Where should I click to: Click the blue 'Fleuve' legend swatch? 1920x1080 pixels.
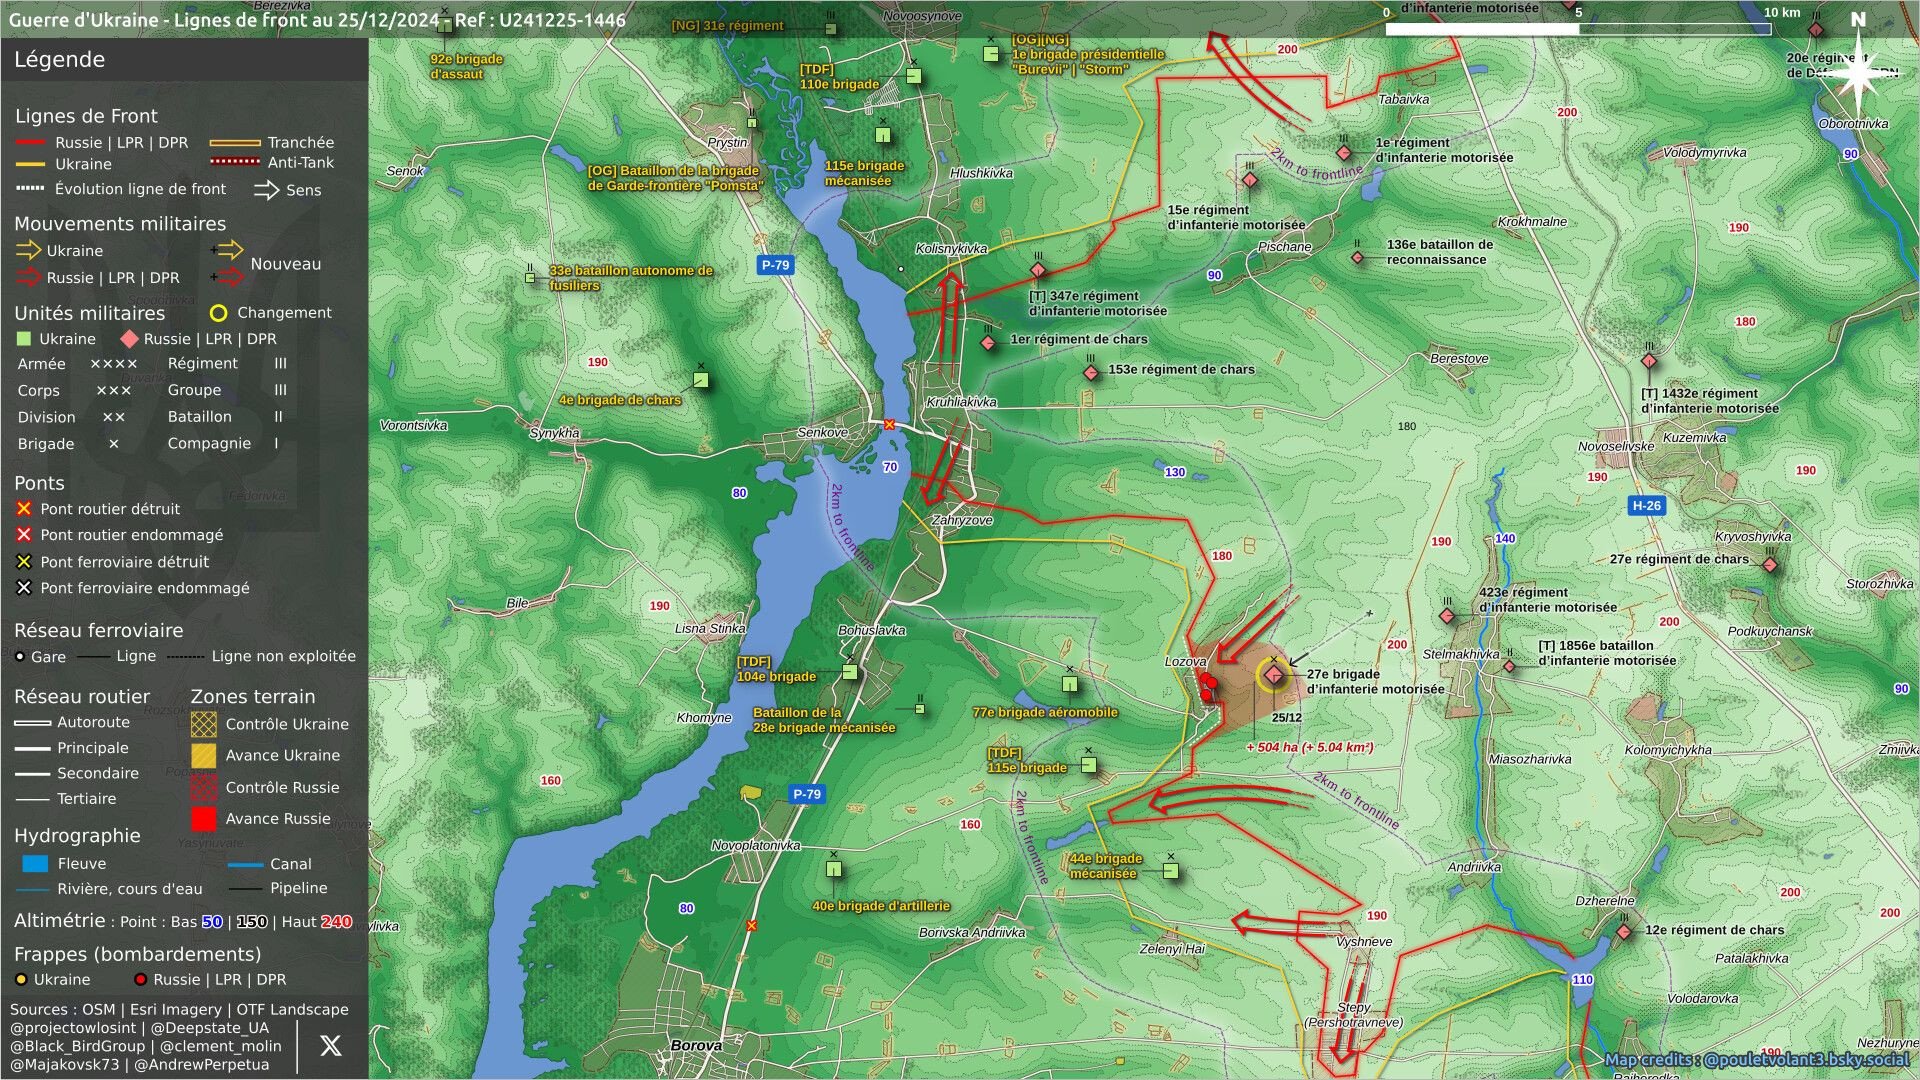pos(35,864)
